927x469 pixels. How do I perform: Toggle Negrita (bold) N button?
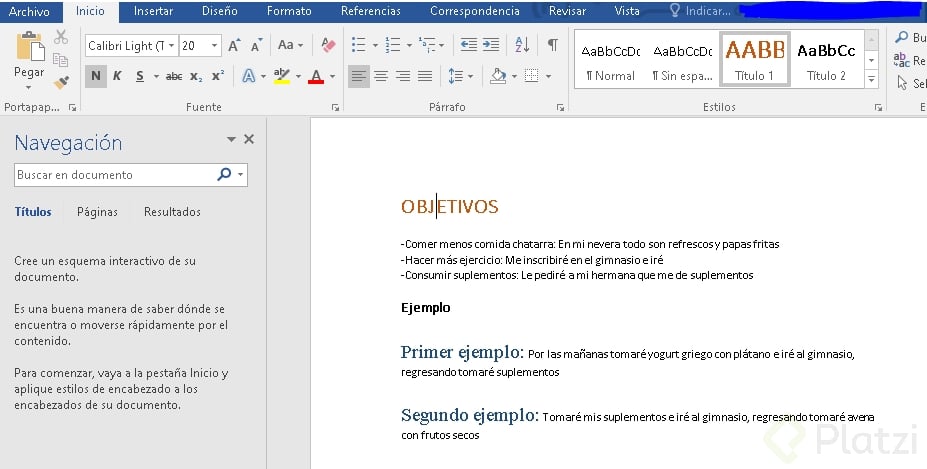pyautogui.click(x=96, y=76)
